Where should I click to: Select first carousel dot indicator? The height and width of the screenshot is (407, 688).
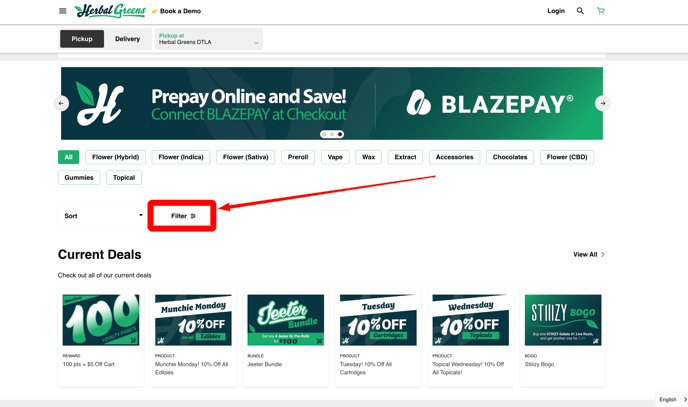click(324, 134)
